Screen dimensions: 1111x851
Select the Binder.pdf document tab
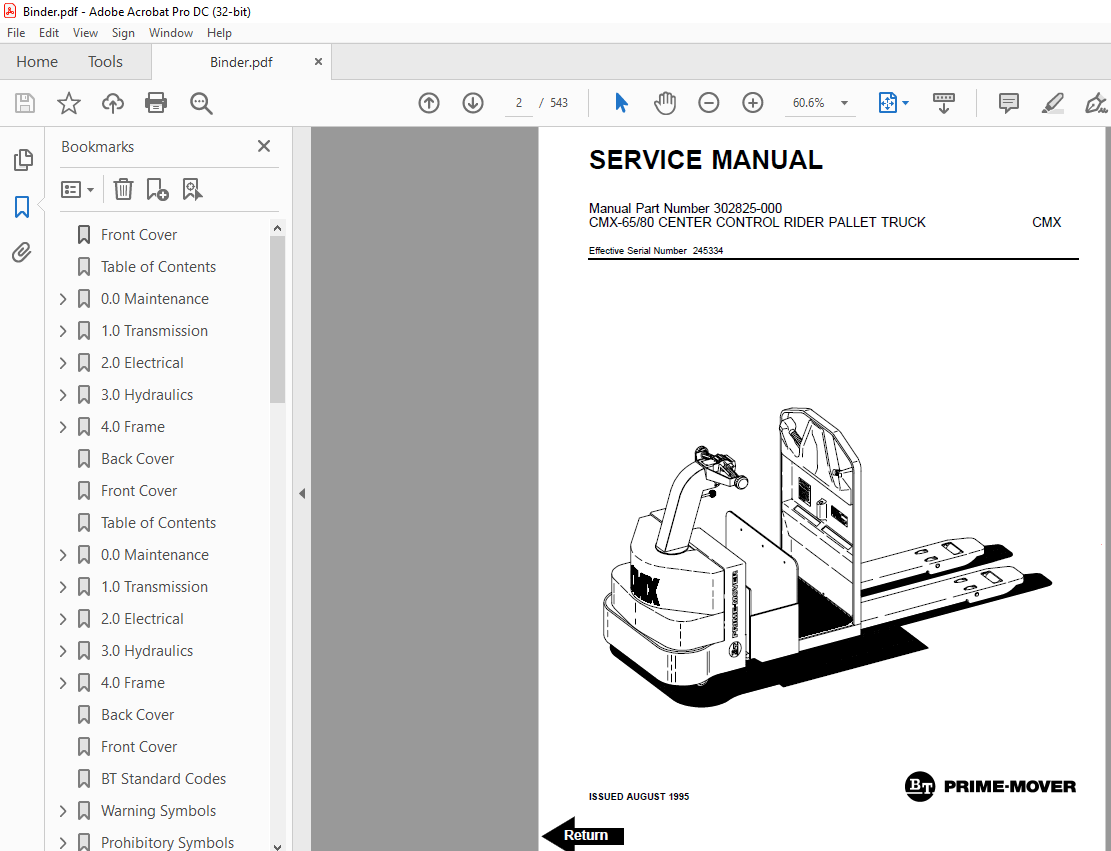point(241,62)
